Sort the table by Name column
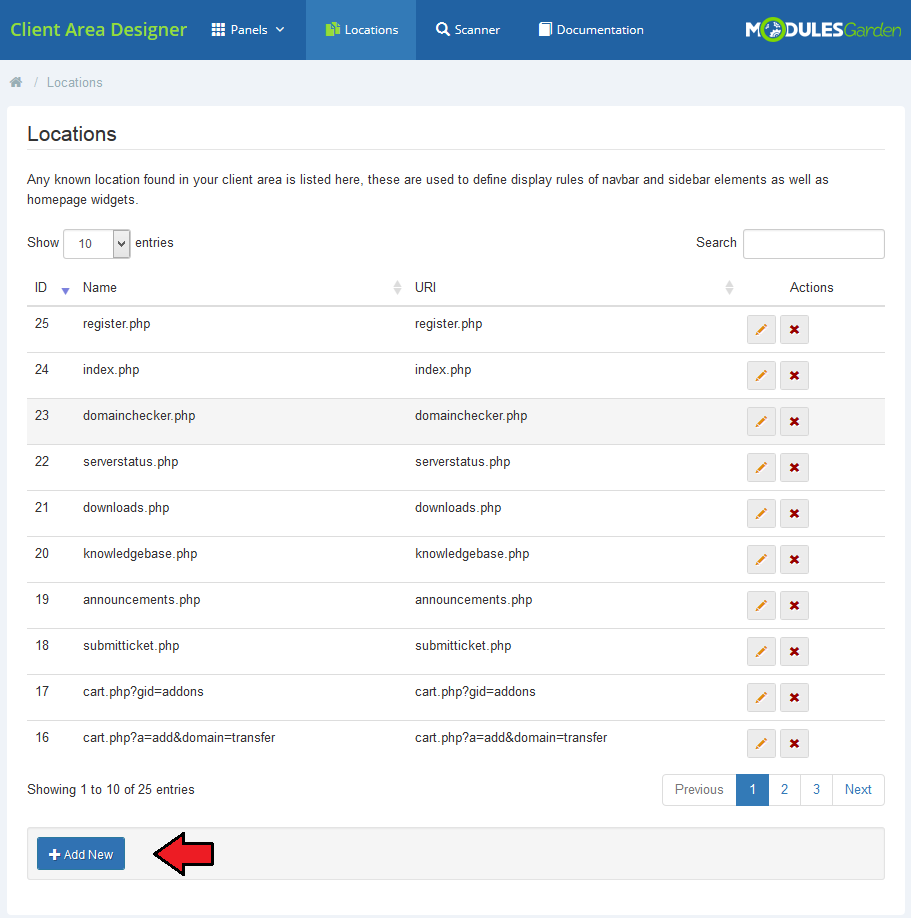 242,287
